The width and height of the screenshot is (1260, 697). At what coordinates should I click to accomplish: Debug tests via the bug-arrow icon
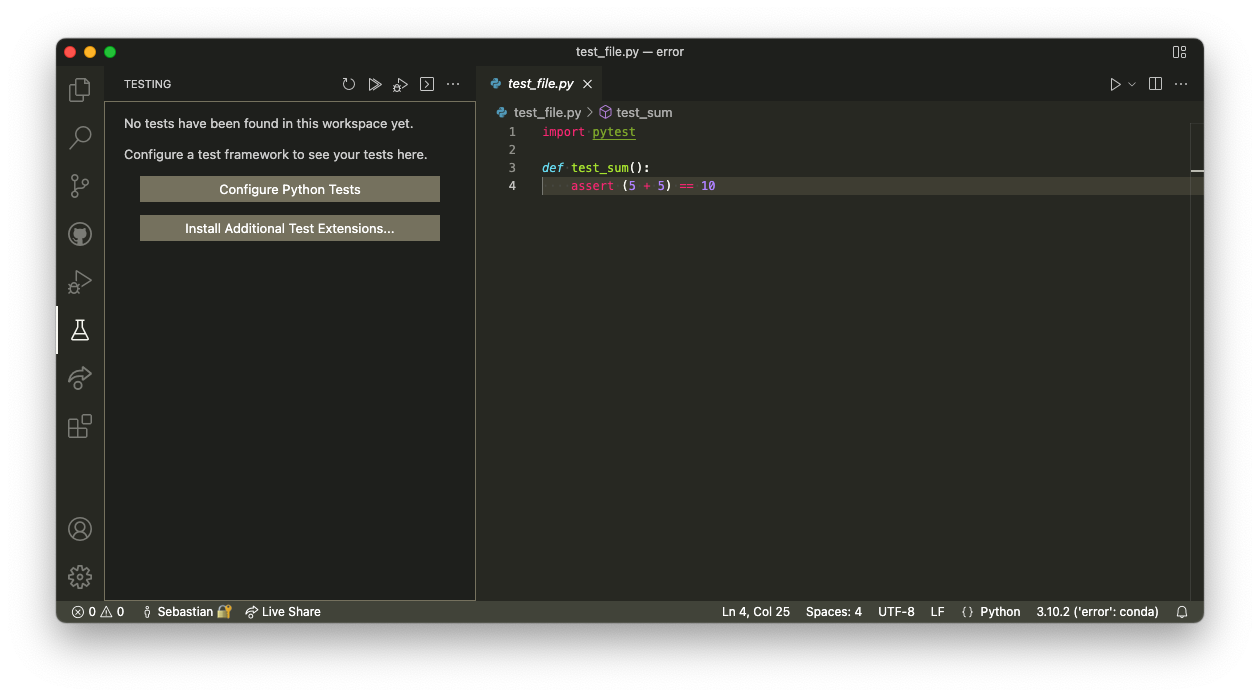400,84
